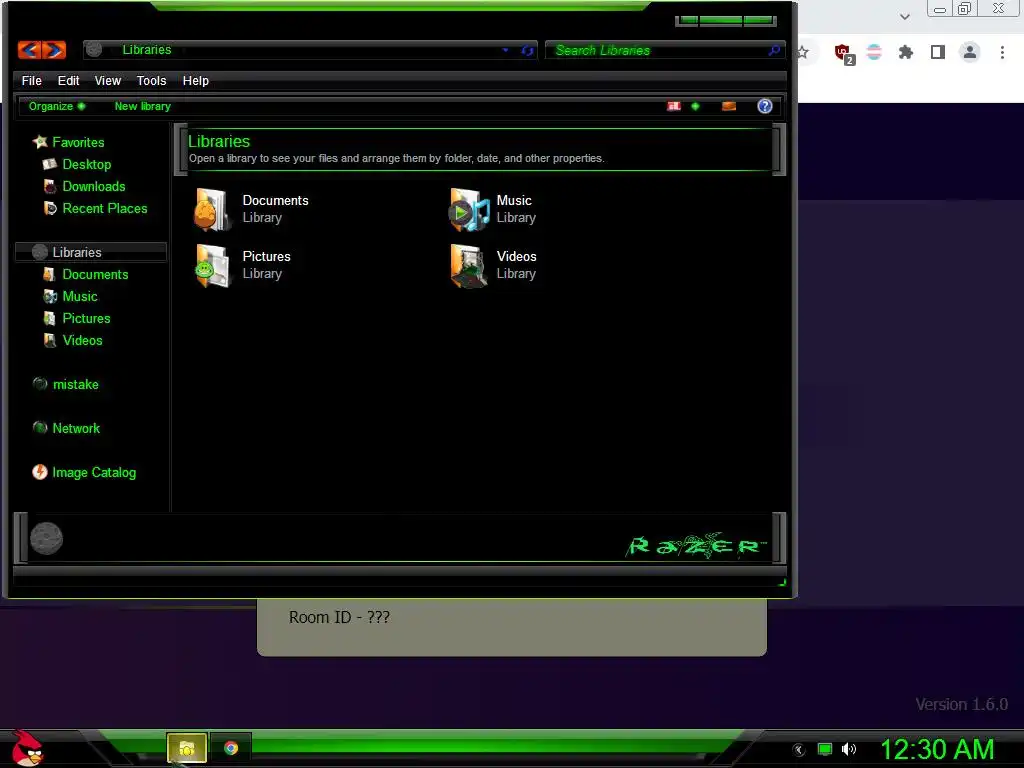The width and height of the screenshot is (1024, 768).
Task: Open the Edit menu
Action: 68,80
